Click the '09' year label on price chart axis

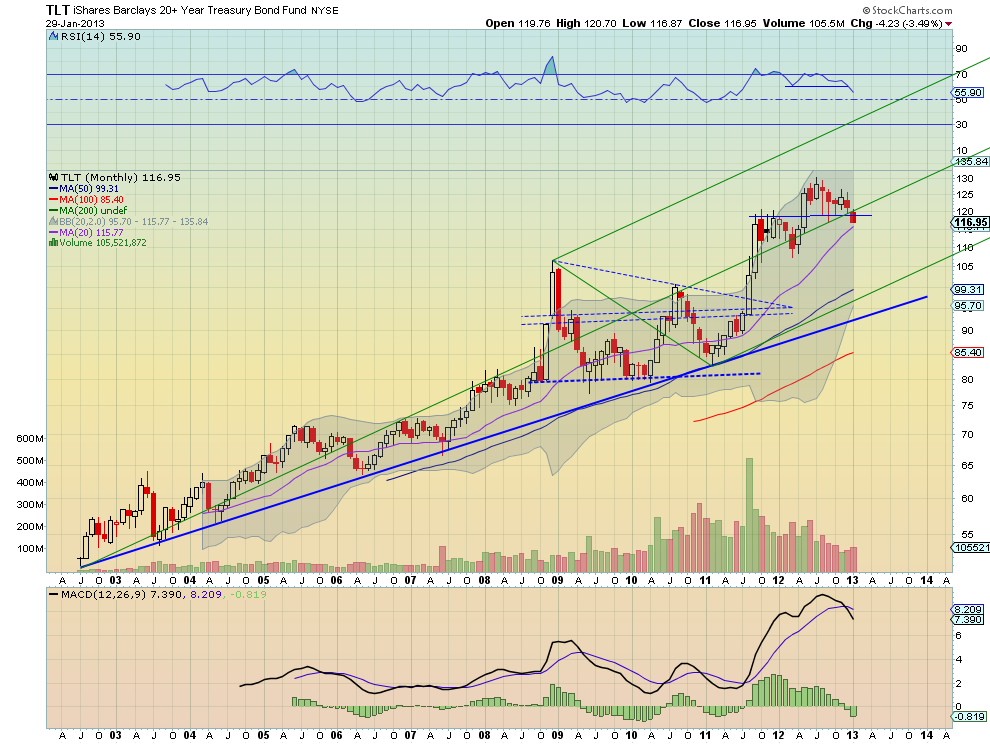558,580
